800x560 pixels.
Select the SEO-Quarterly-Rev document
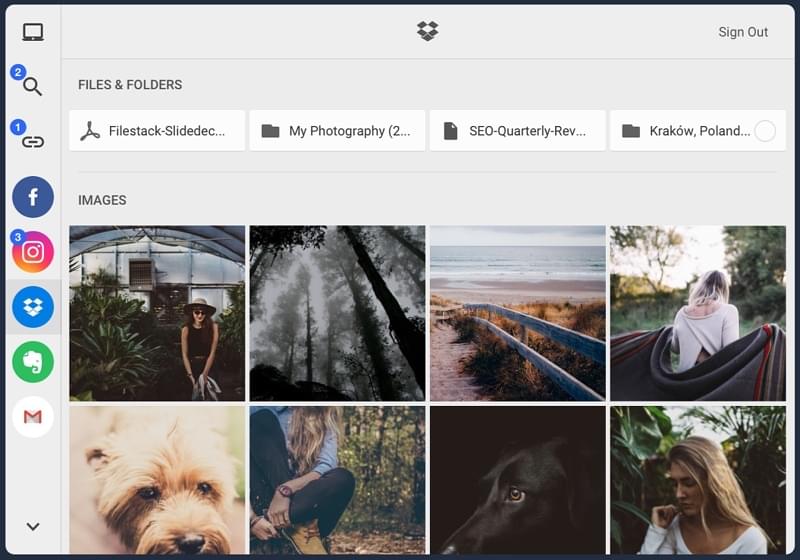pyautogui.click(x=517, y=131)
